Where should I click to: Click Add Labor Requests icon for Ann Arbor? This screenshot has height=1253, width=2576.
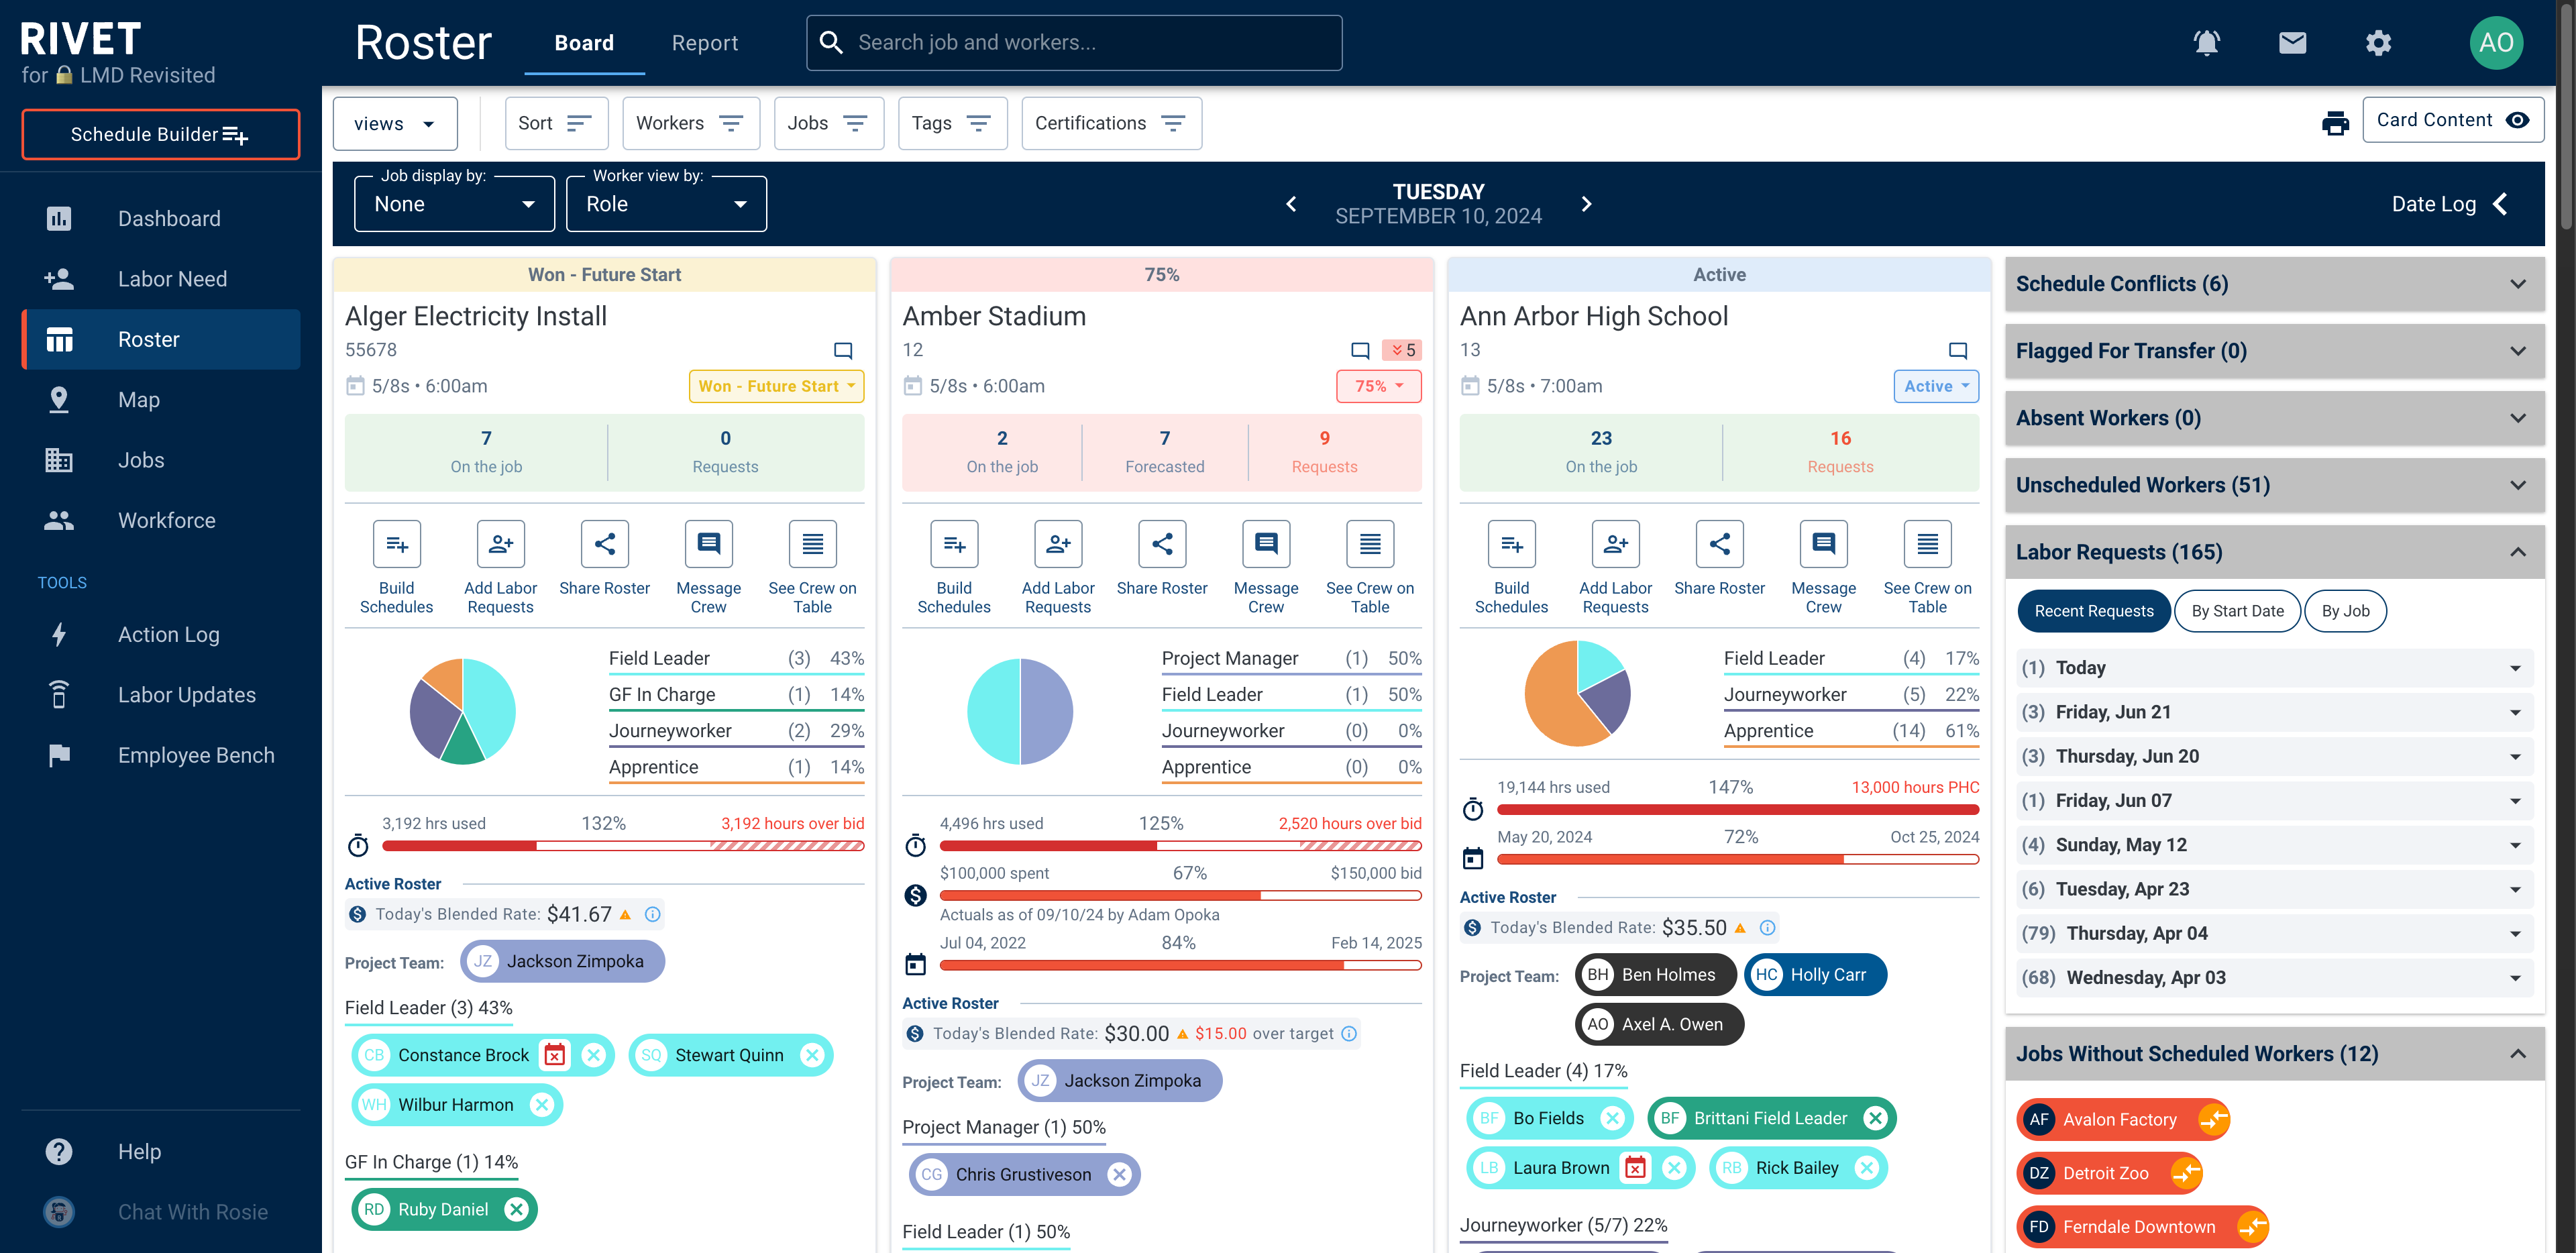(x=1616, y=544)
